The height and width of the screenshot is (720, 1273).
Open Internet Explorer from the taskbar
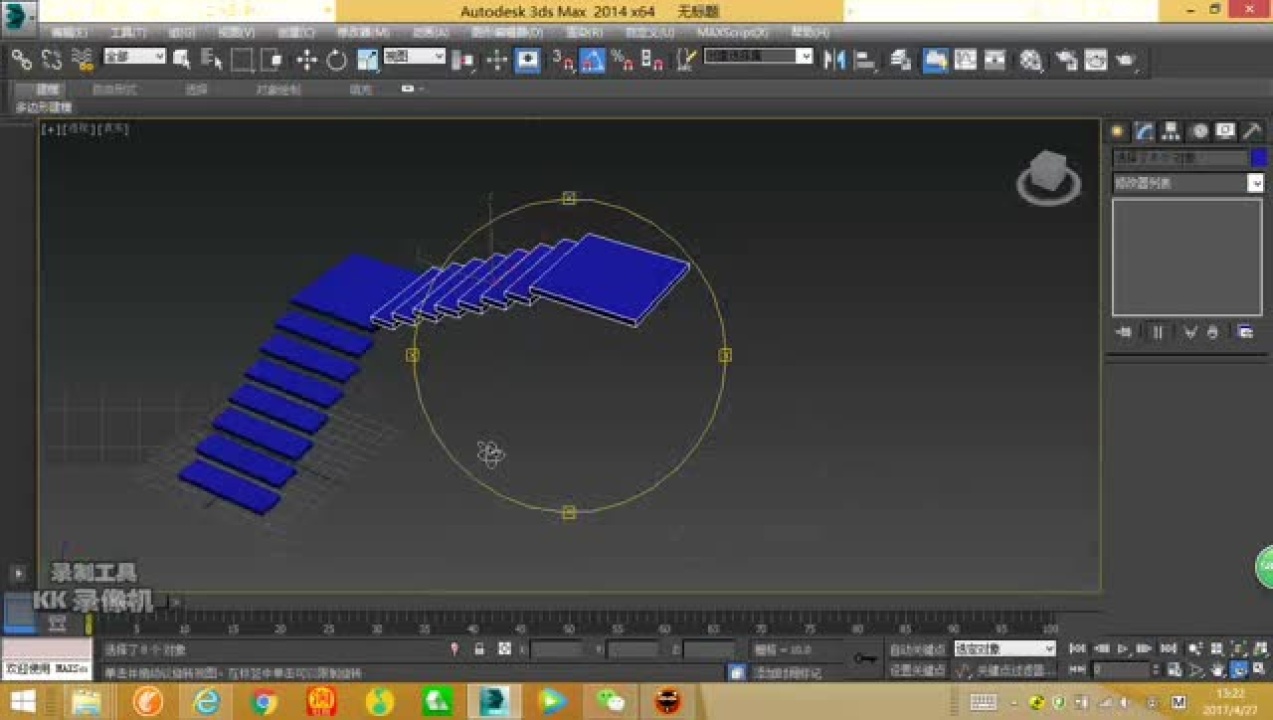(x=207, y=701)
